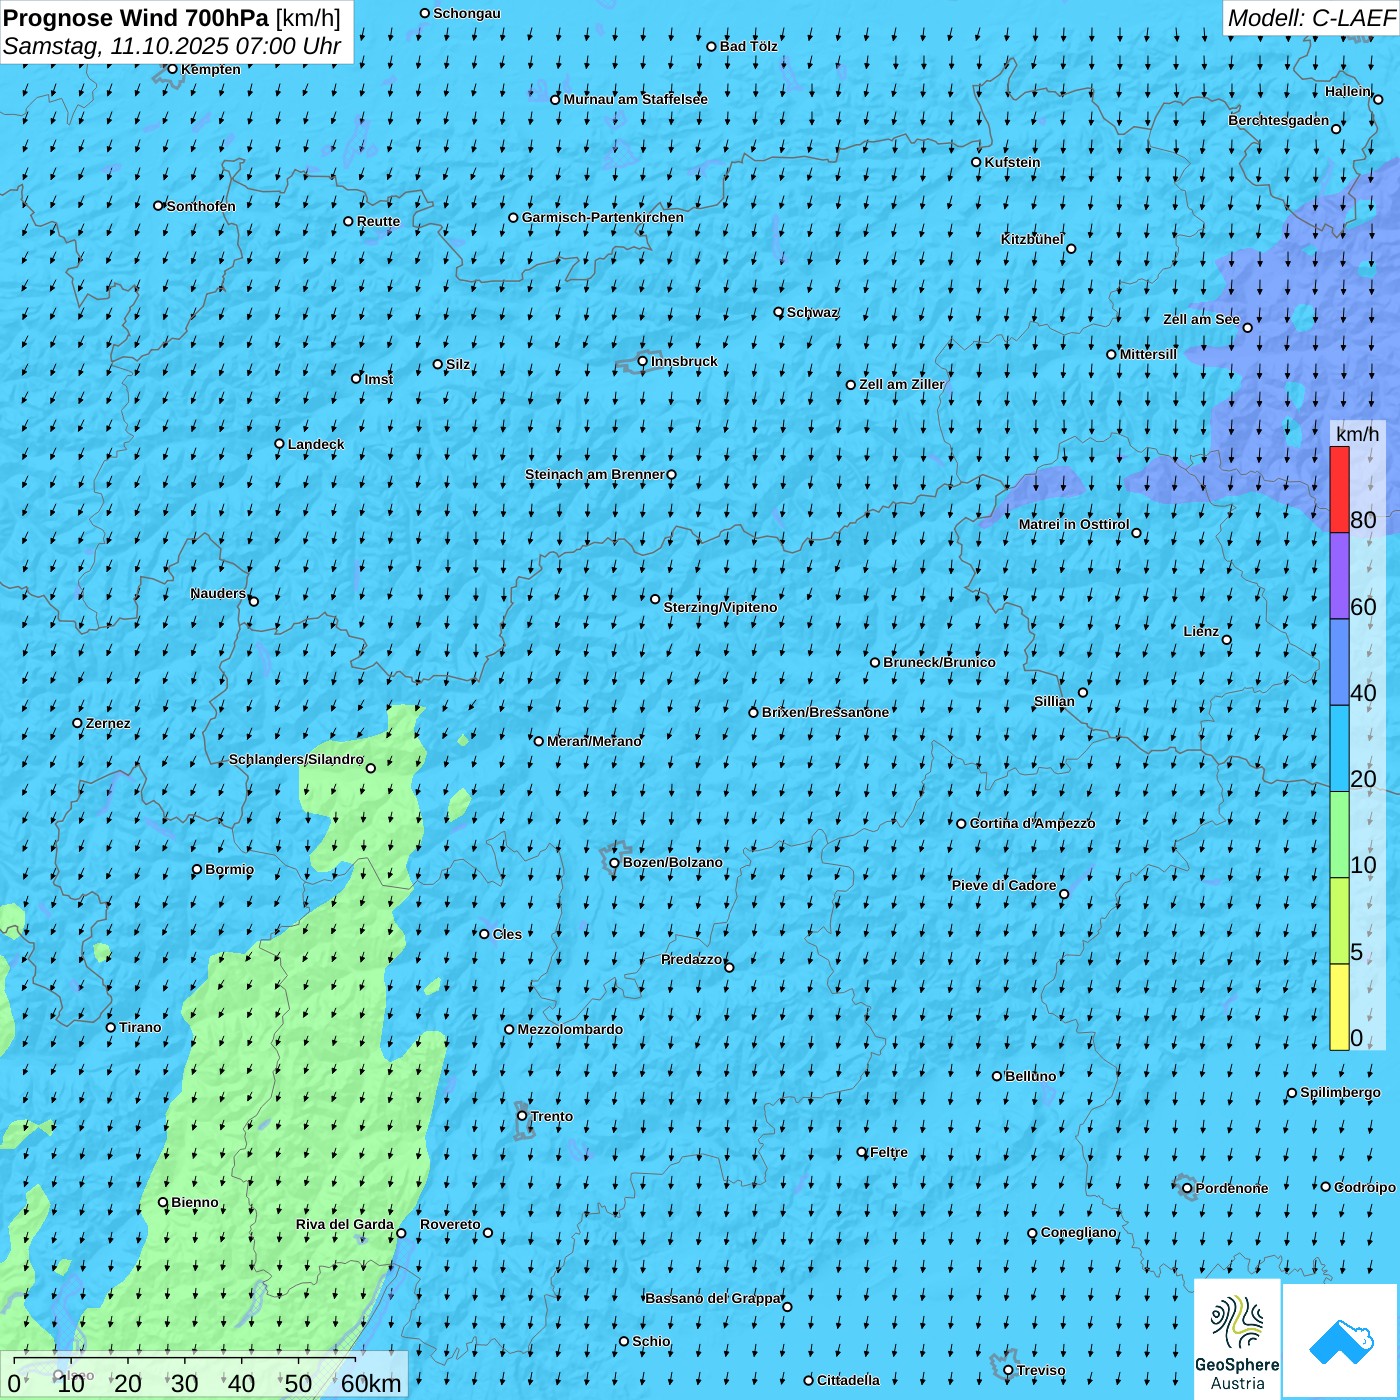Click the "km/h" legend heading
This screenshot has width=1400, height=1400.
click(x=1357, y=434)
